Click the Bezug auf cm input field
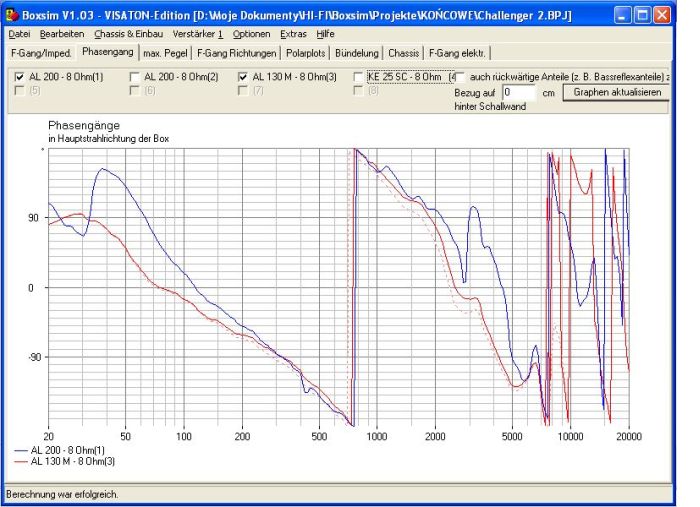The image size is (700, 507). [x=519, y=92]
